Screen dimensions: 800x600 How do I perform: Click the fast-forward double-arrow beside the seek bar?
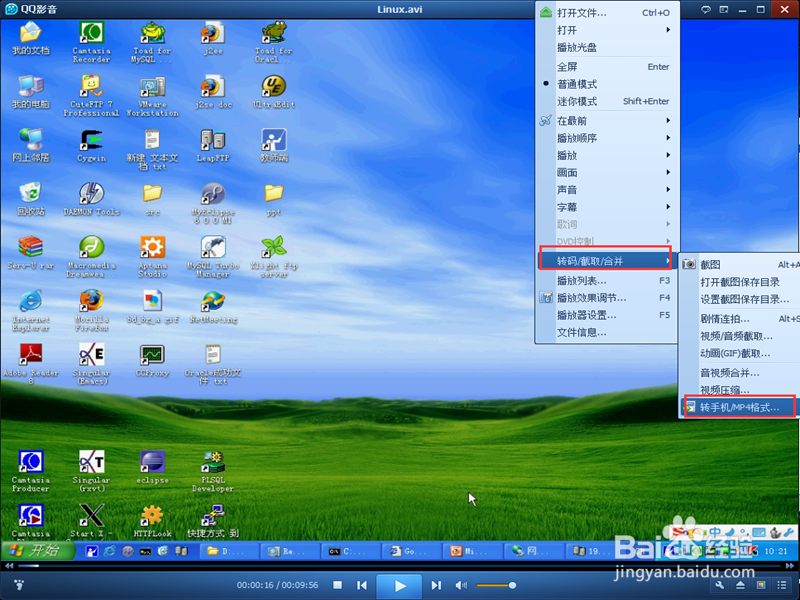[790, 565]
